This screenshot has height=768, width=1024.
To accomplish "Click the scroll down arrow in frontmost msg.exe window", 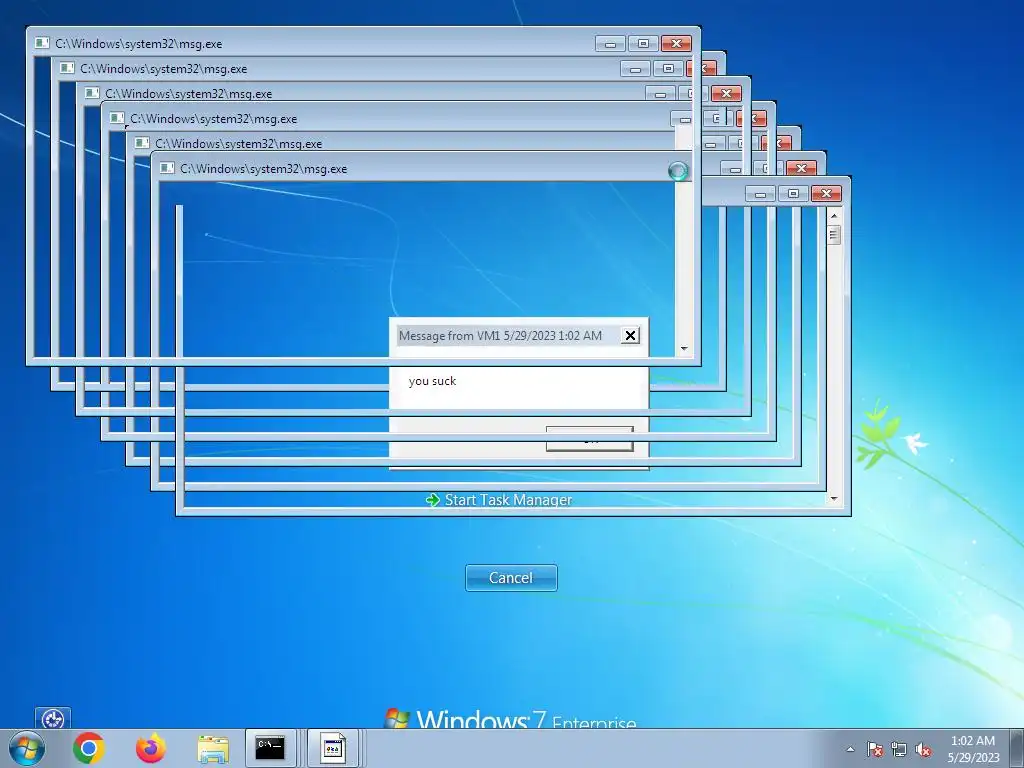I will coord(684,349).
